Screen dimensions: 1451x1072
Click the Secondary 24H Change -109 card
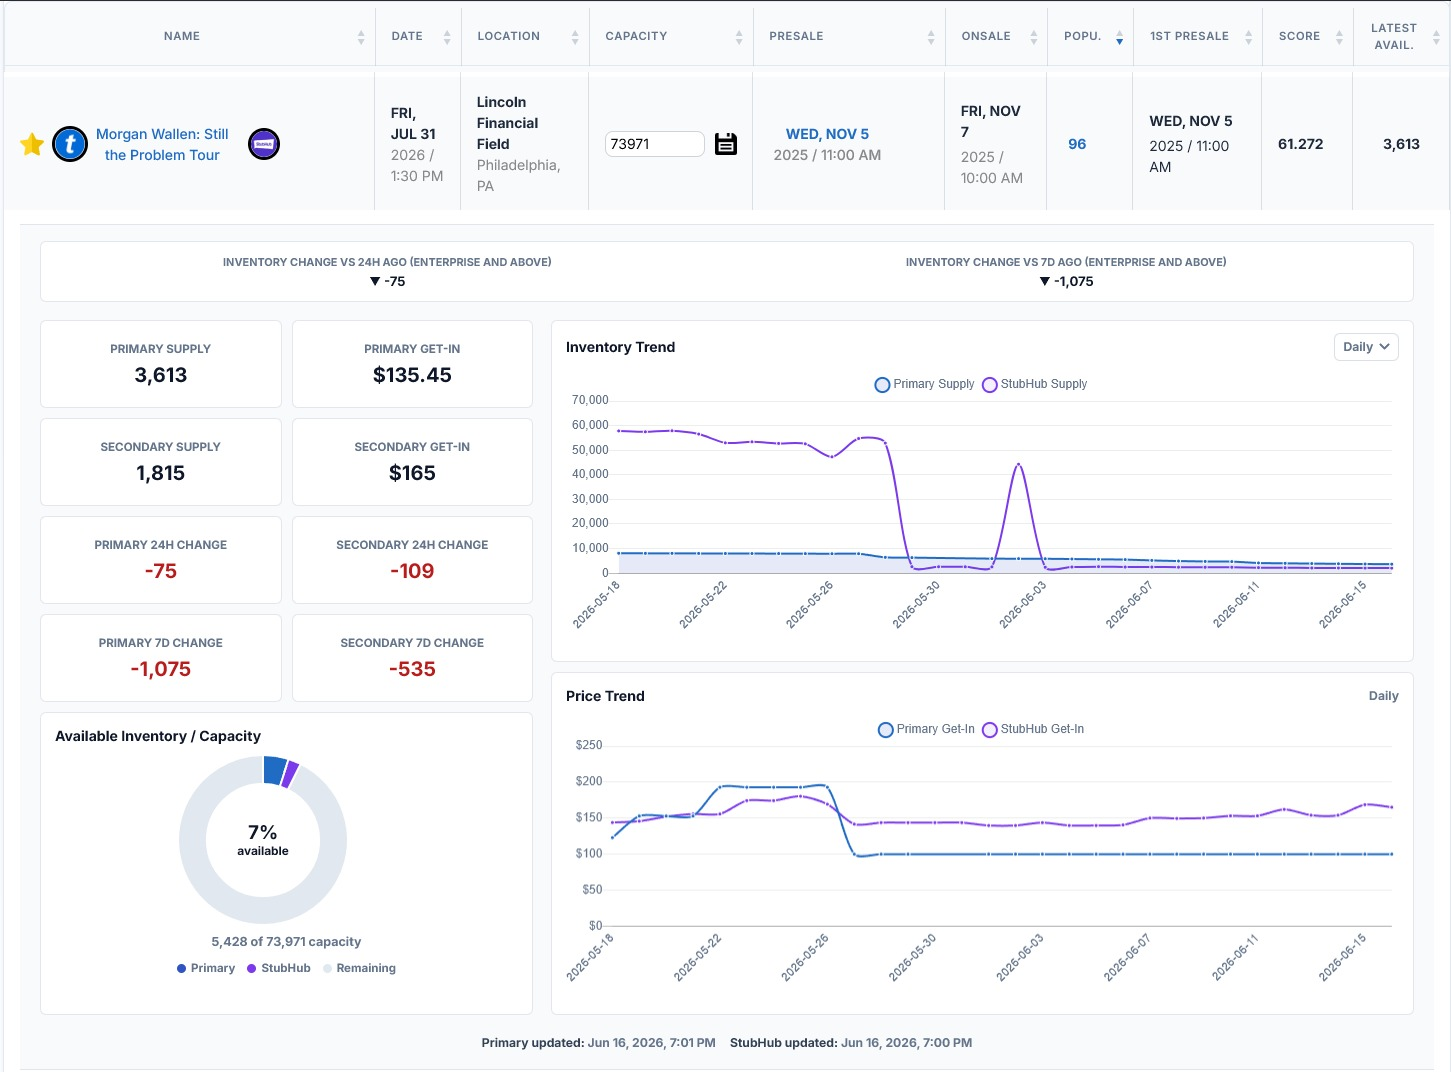tap(412, 560)
